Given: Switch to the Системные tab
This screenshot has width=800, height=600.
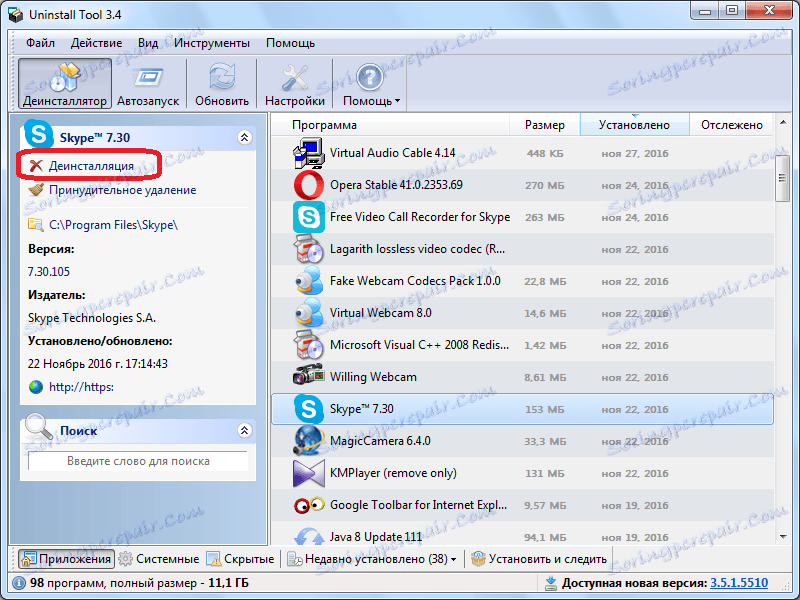Looking at the screenshot, I should pos(159,559).
